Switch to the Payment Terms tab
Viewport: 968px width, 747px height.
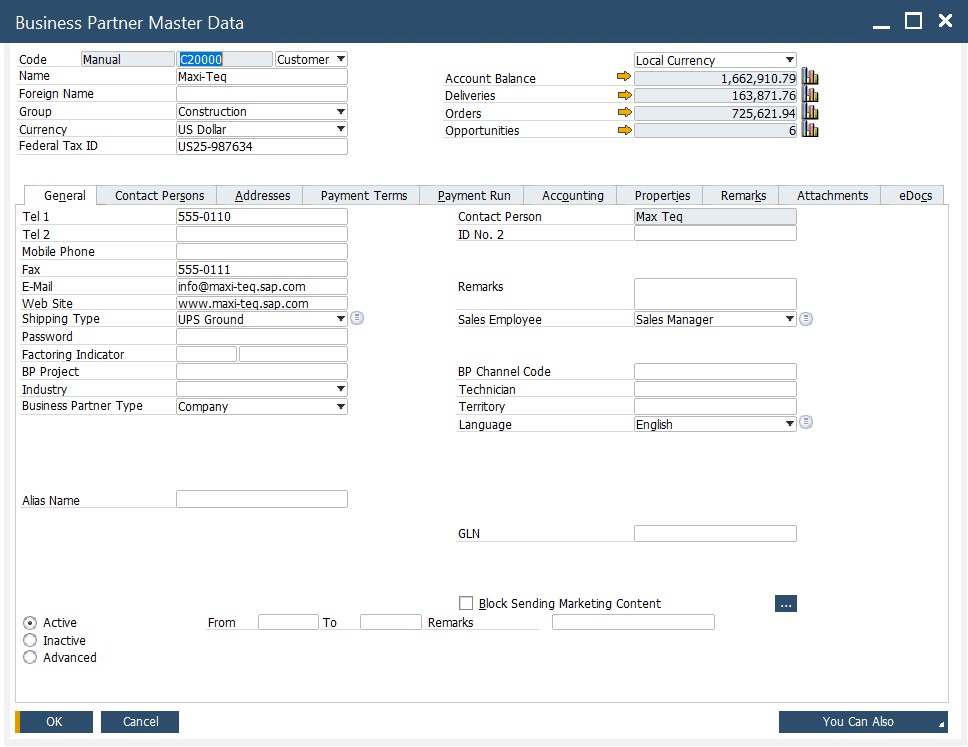tap(363, 196)
